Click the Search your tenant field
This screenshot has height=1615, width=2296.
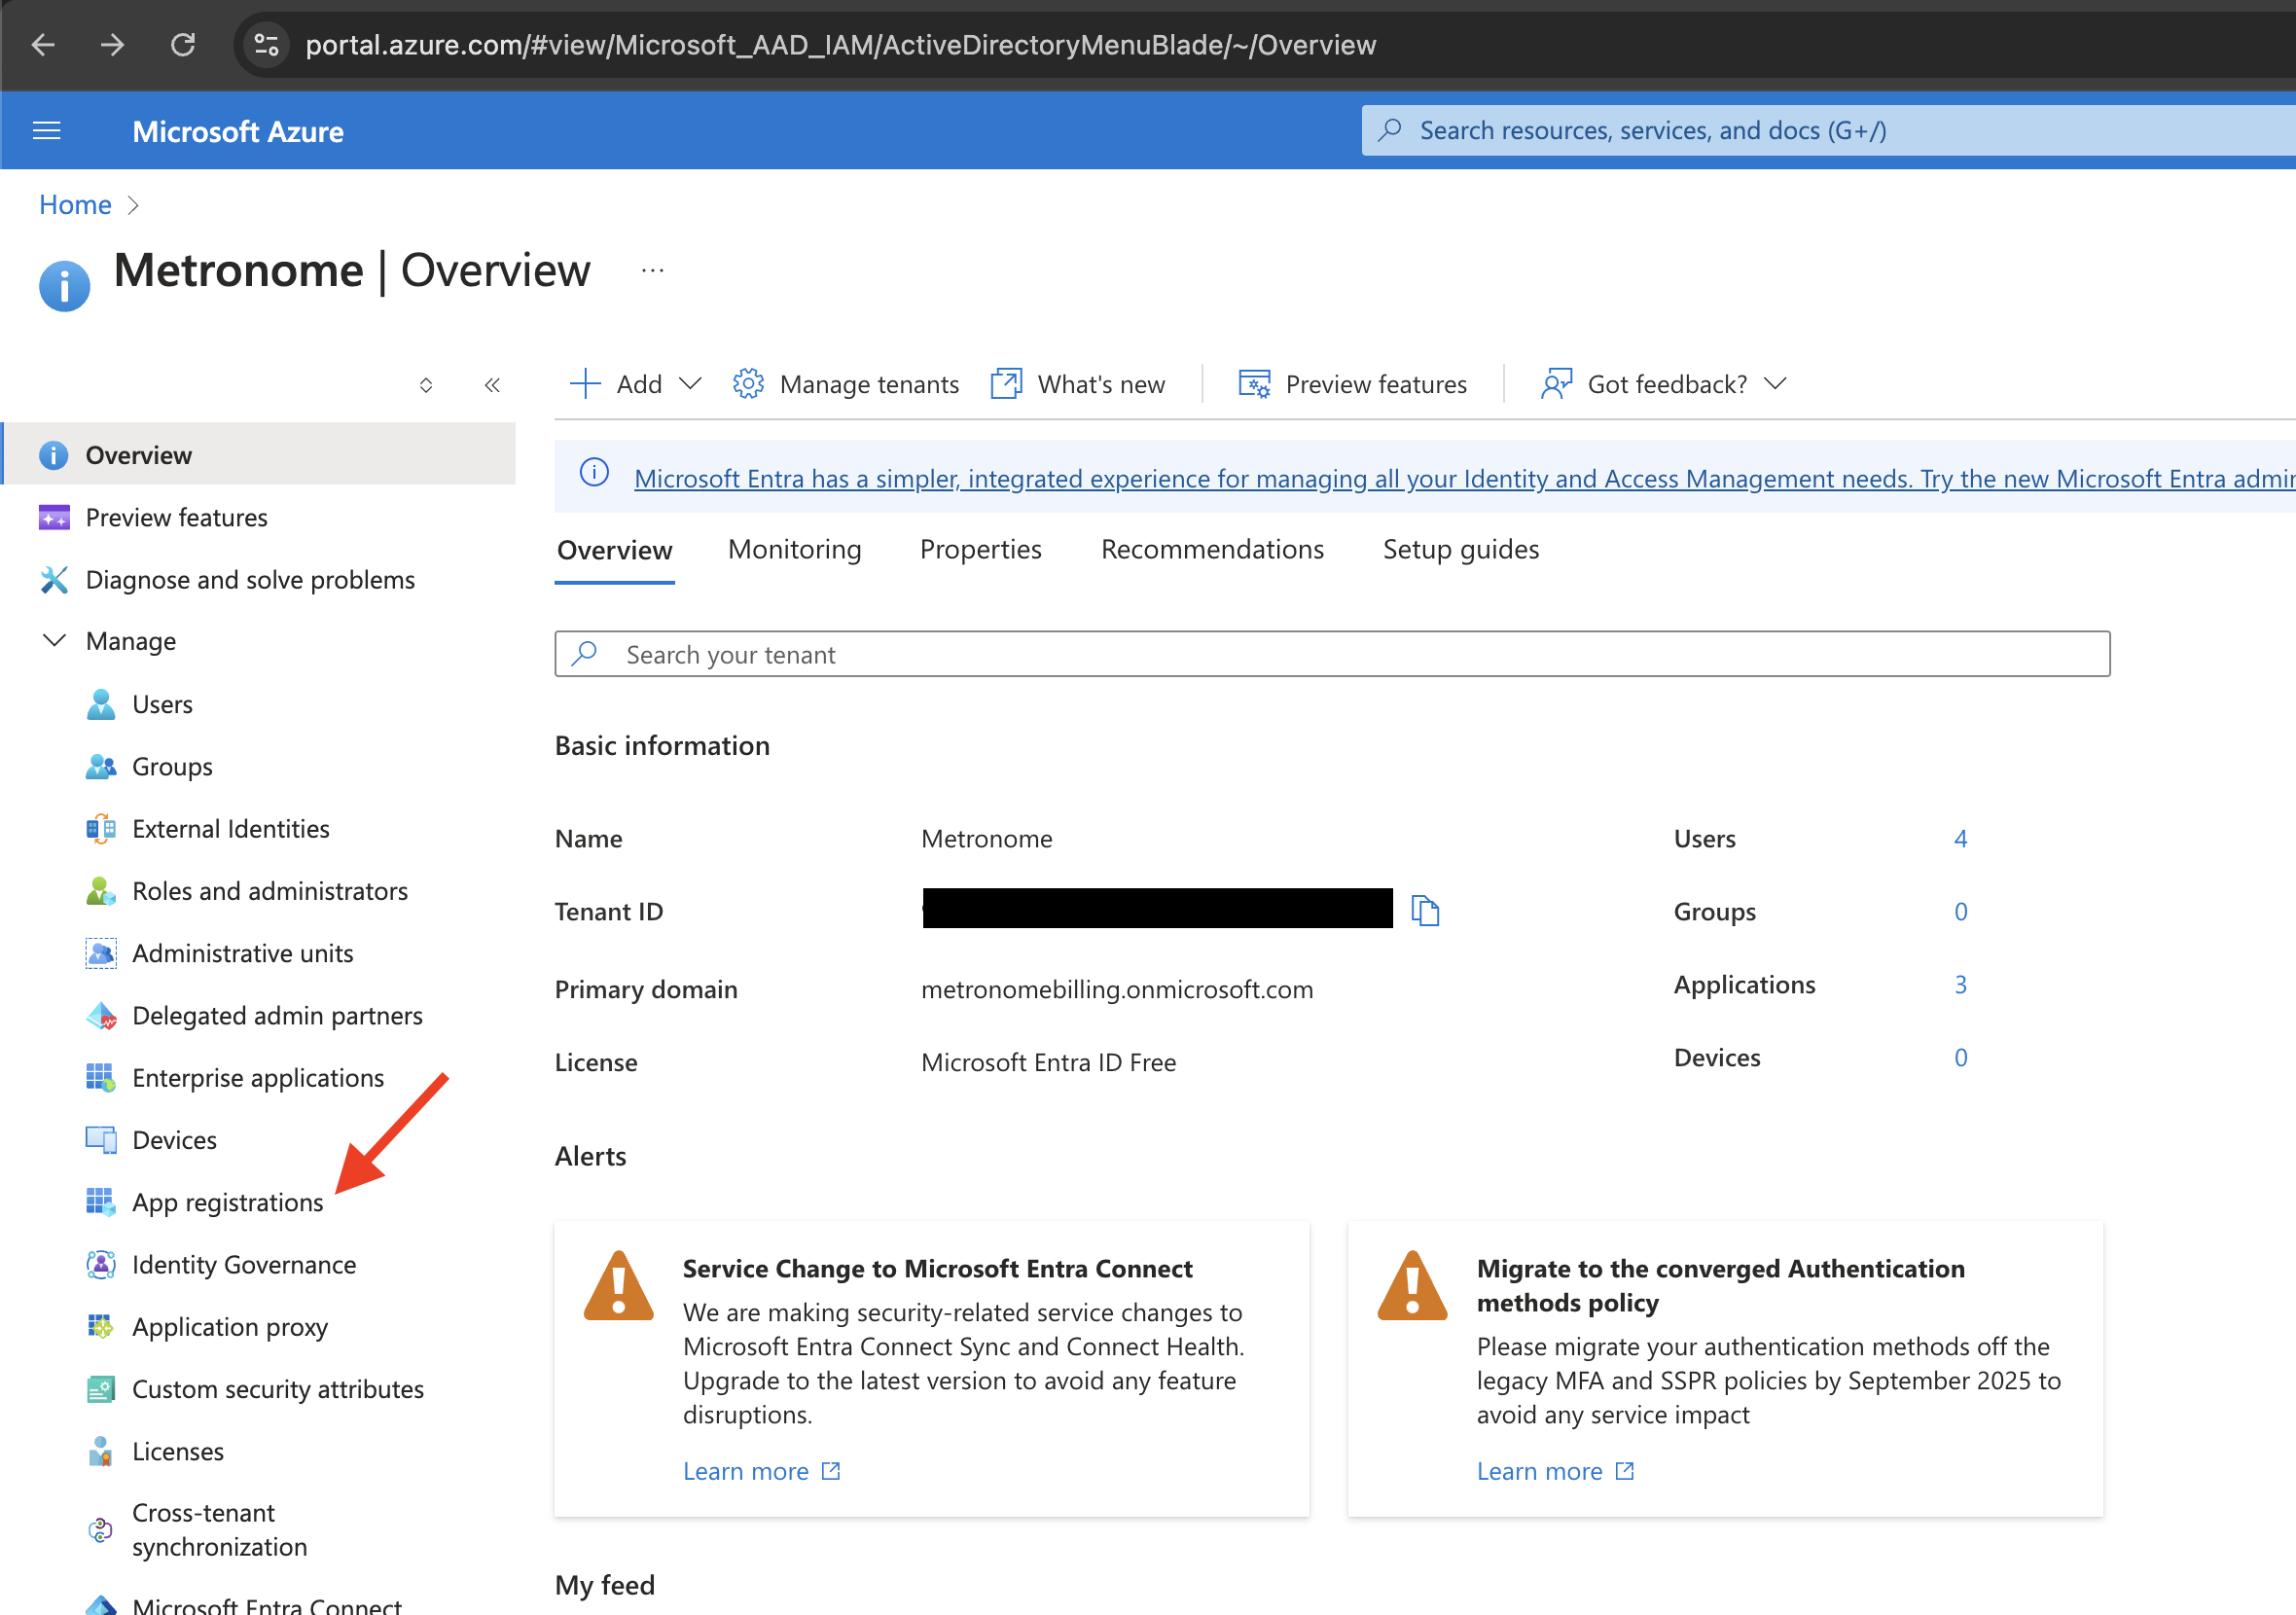click(1332, 654)
